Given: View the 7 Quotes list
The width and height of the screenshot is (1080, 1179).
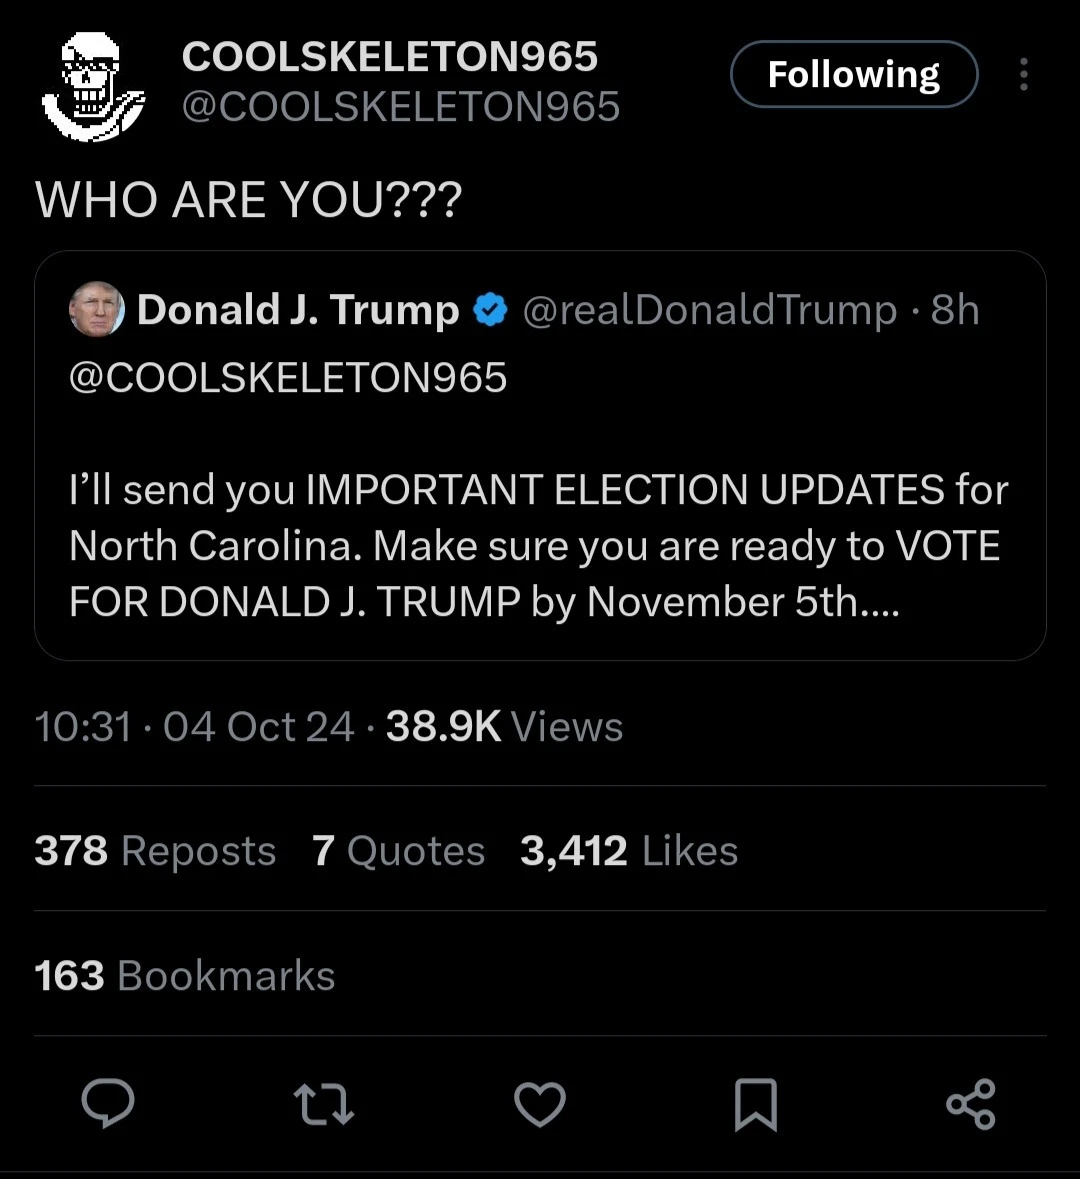Looking at the screenshot, I should click(398, 851).
